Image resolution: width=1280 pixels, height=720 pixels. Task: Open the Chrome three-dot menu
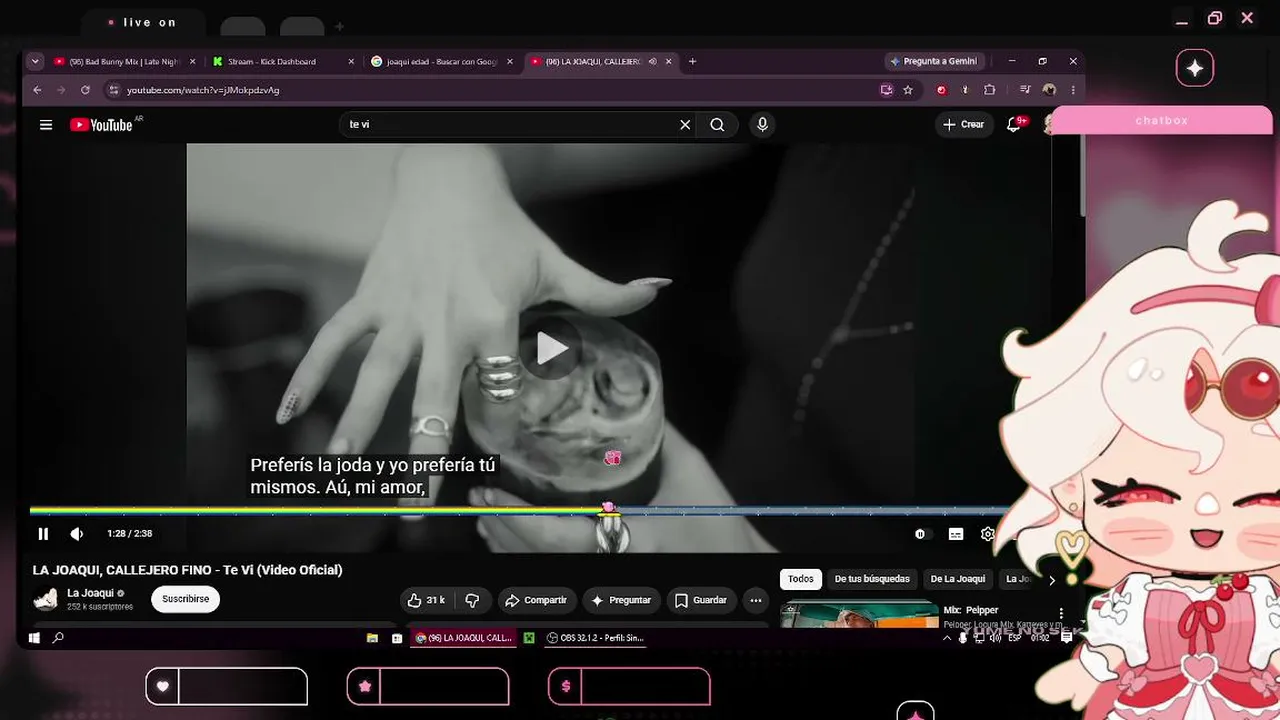tap(1072, 90)
